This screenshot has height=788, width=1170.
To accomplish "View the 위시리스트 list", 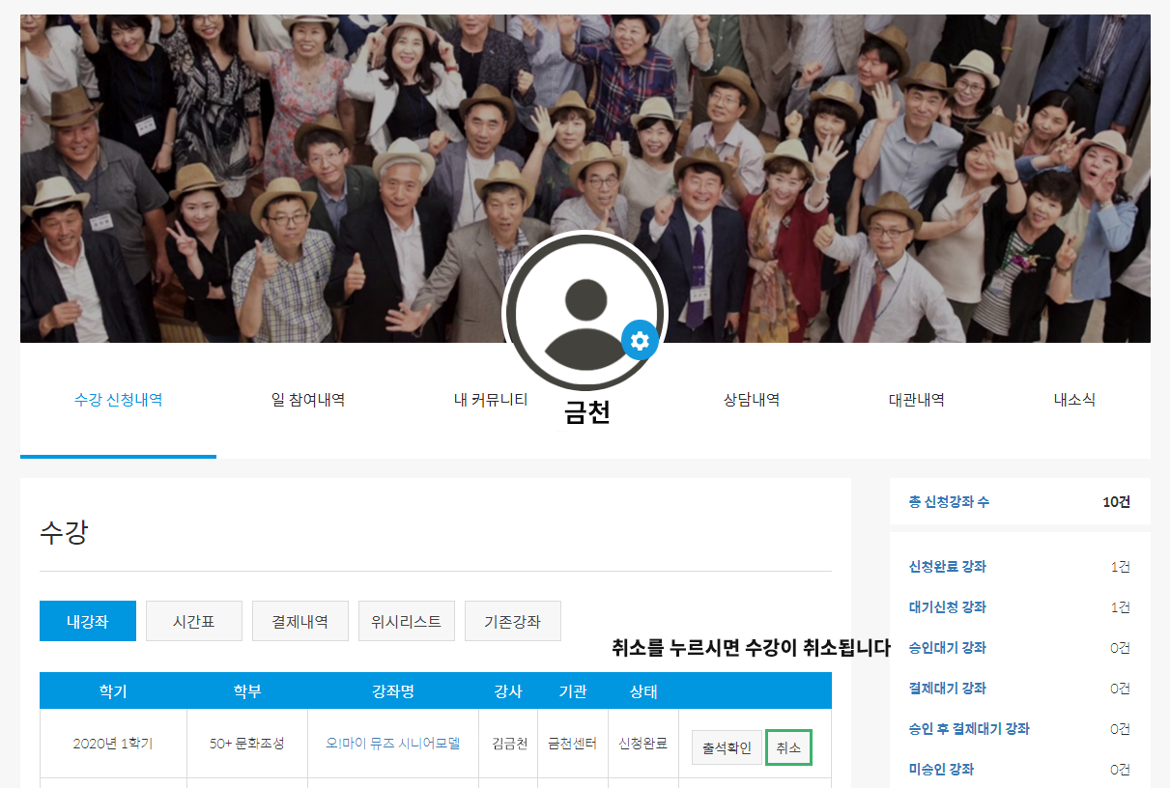I will [x=406, y=621].
